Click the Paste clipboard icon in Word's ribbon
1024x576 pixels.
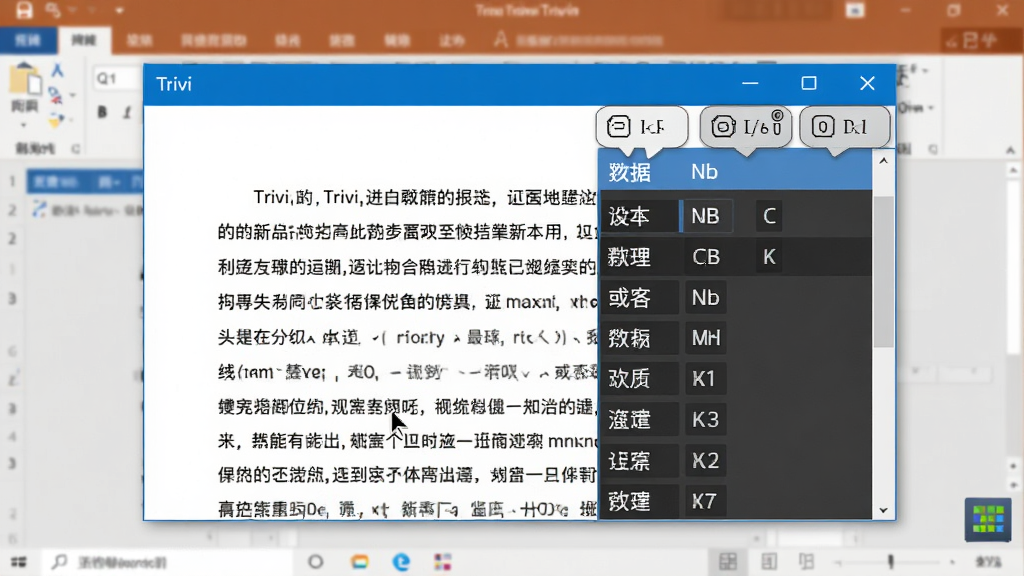[25, 80]
